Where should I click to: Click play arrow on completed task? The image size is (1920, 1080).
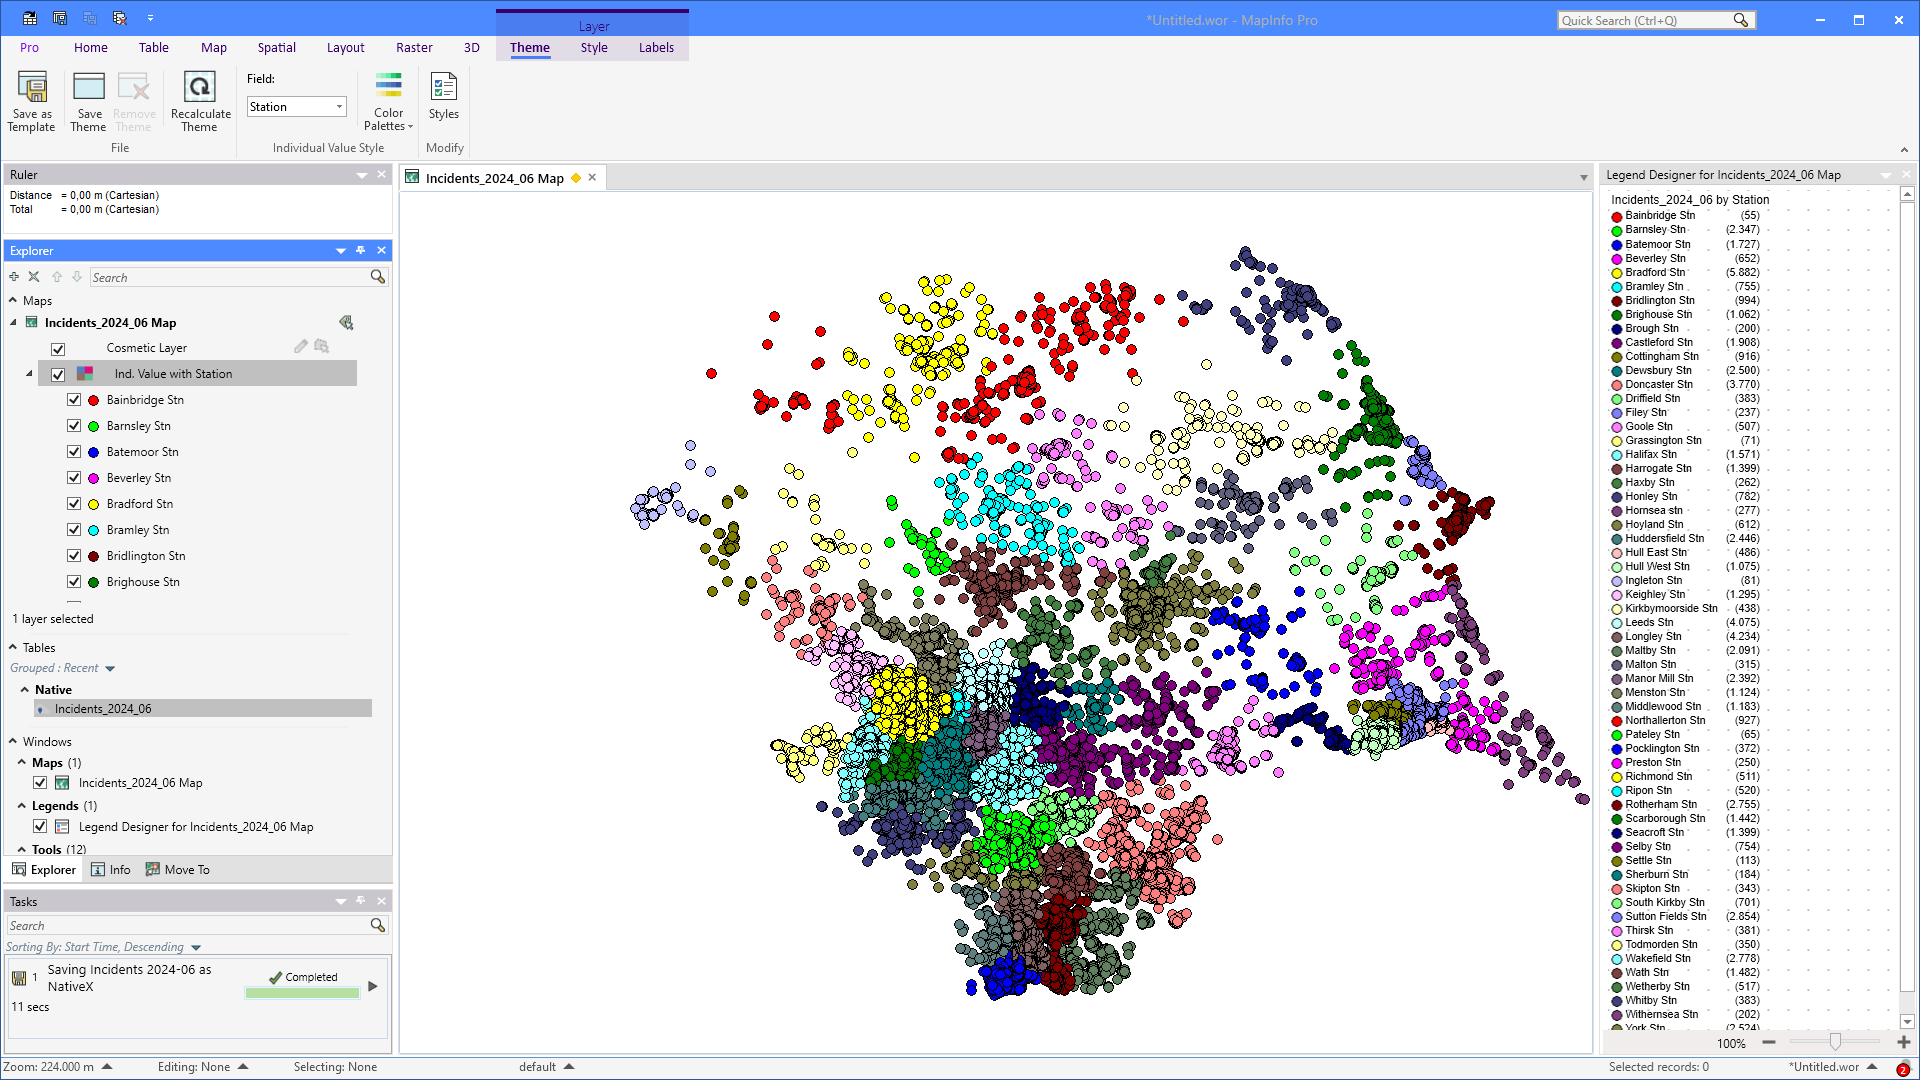373,986
